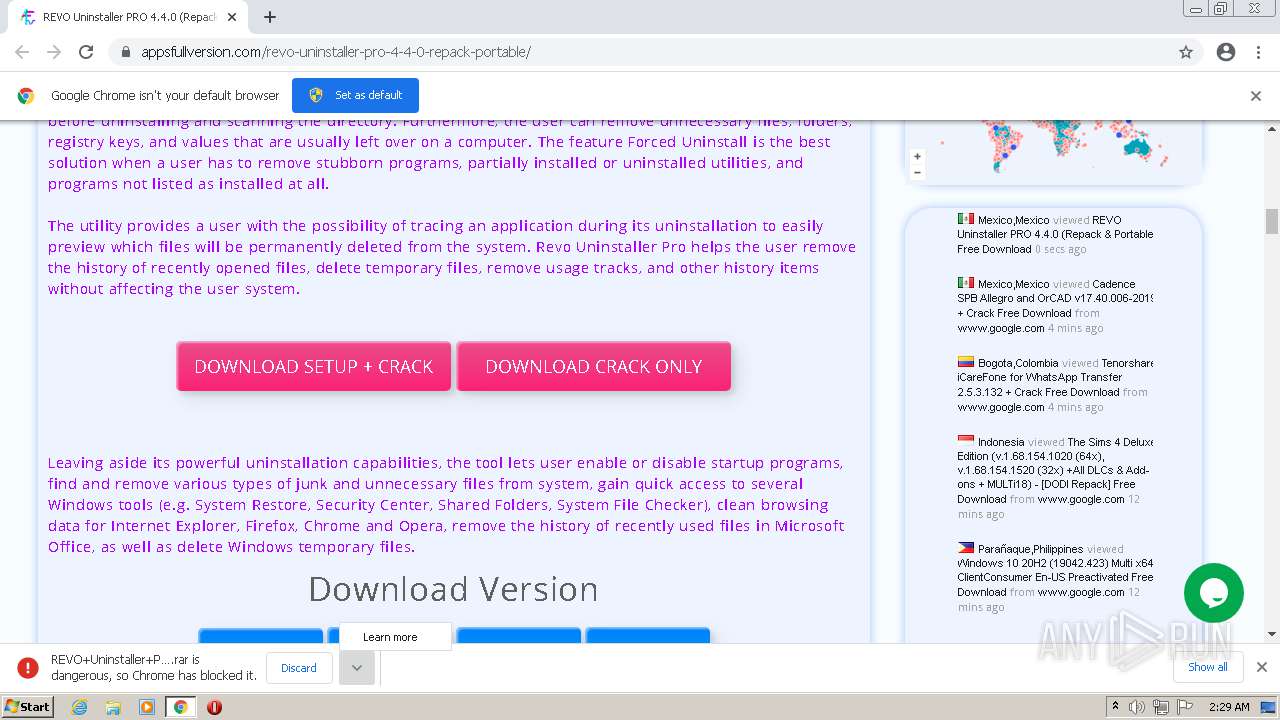Close the downloads bar
Viewport: 1280px width, 720px height.
pos(1262,667)
